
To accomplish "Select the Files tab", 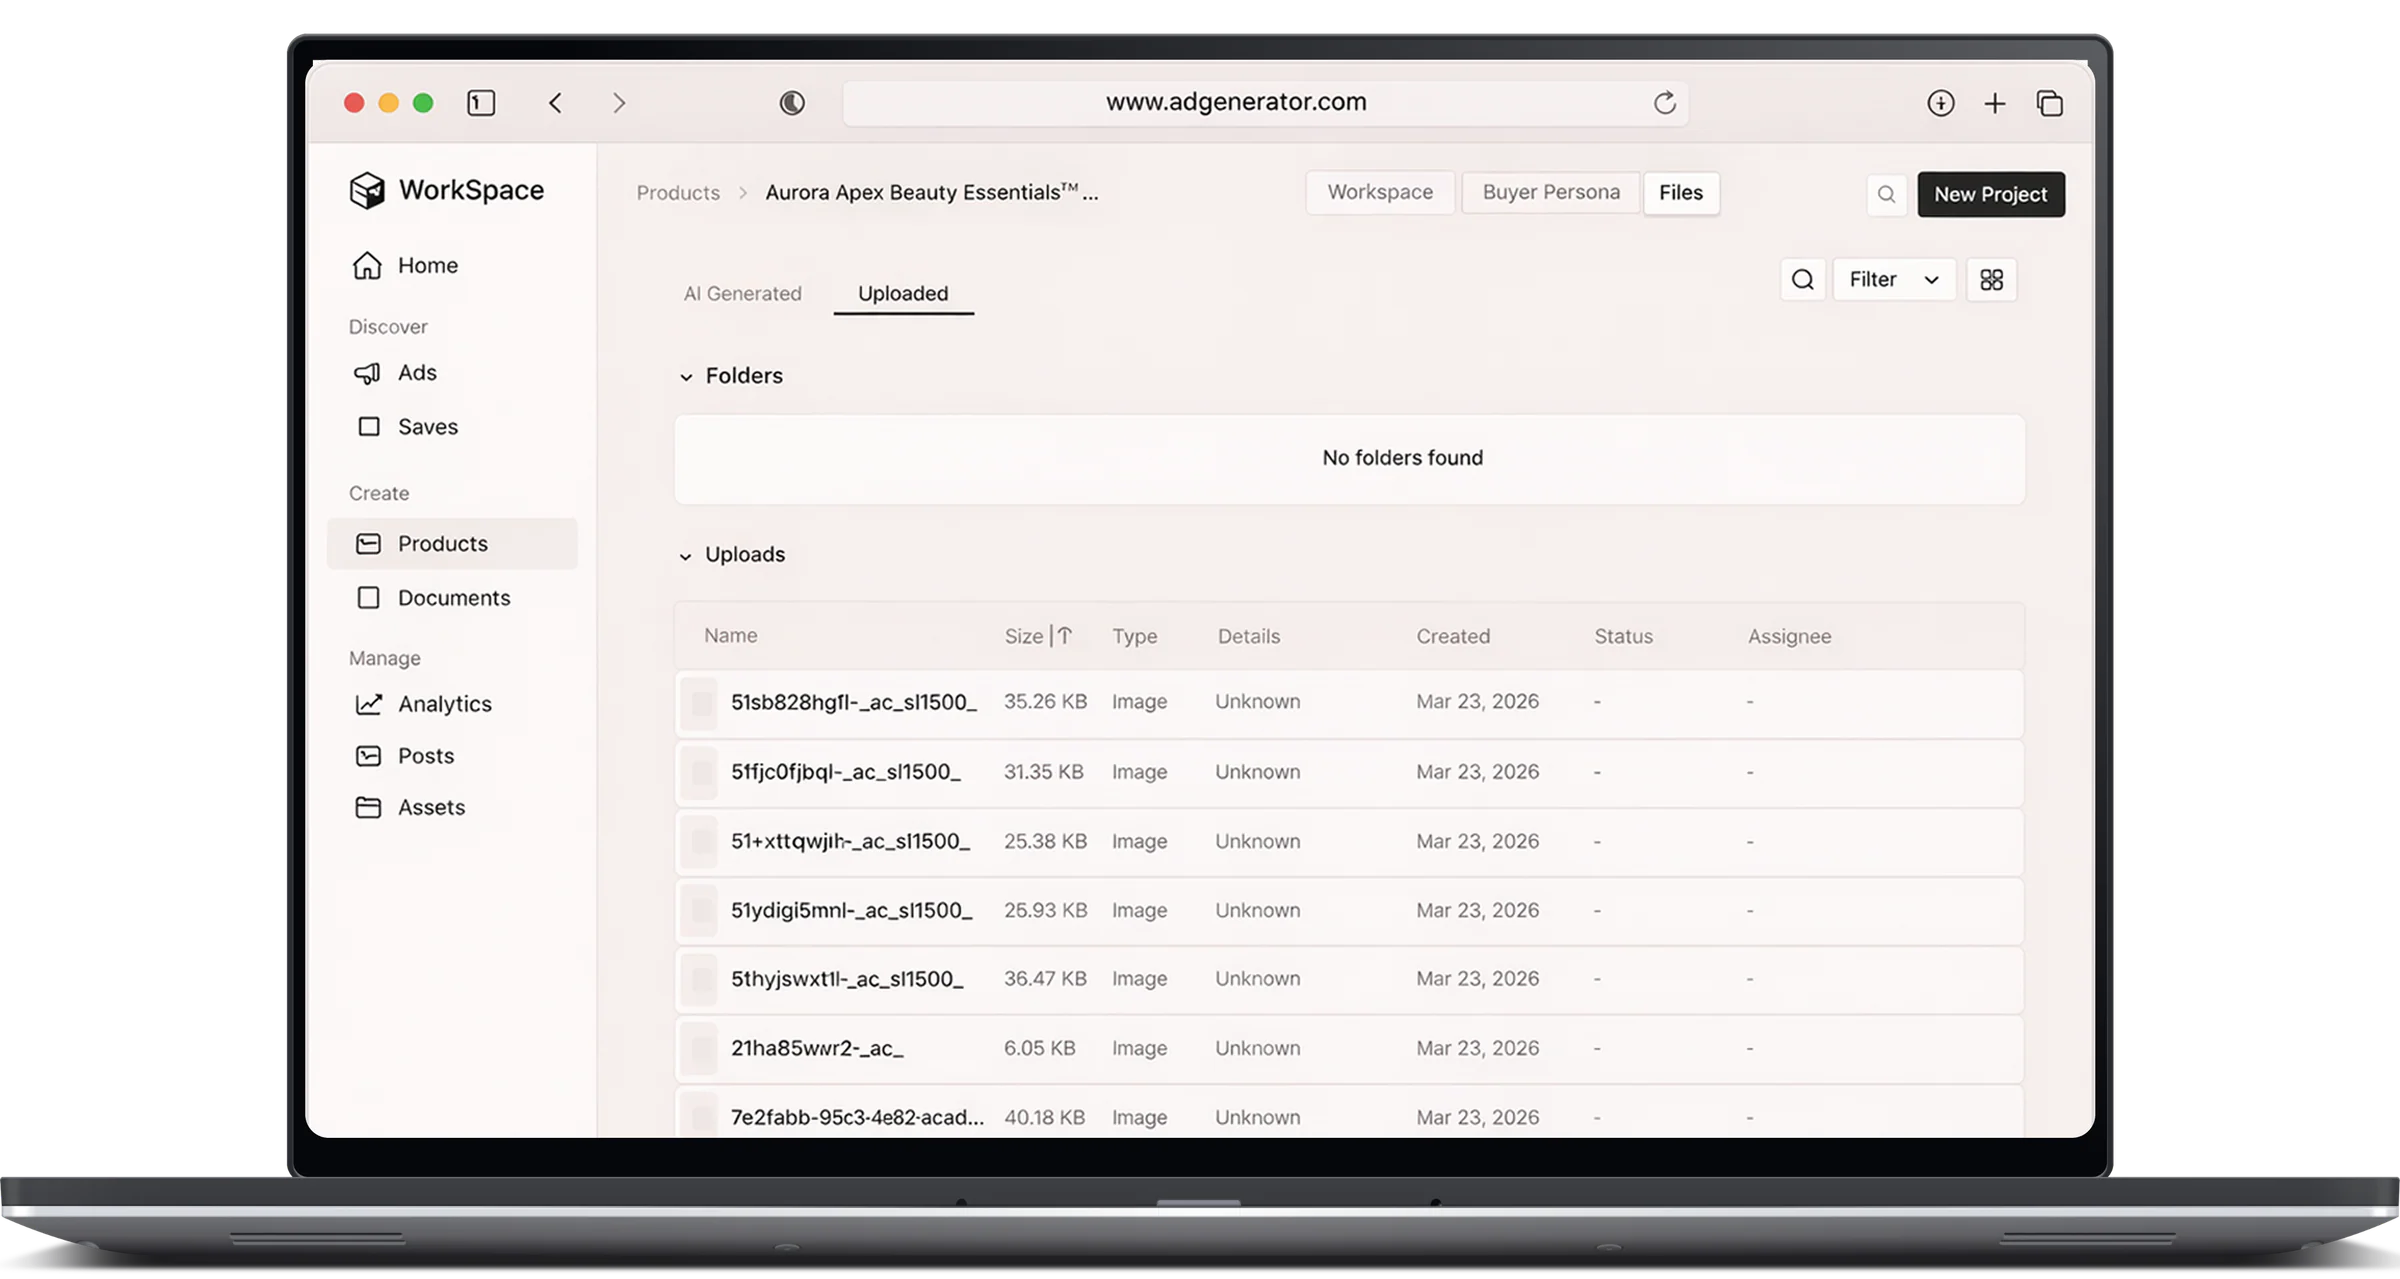I will (x=1680, y=193).
